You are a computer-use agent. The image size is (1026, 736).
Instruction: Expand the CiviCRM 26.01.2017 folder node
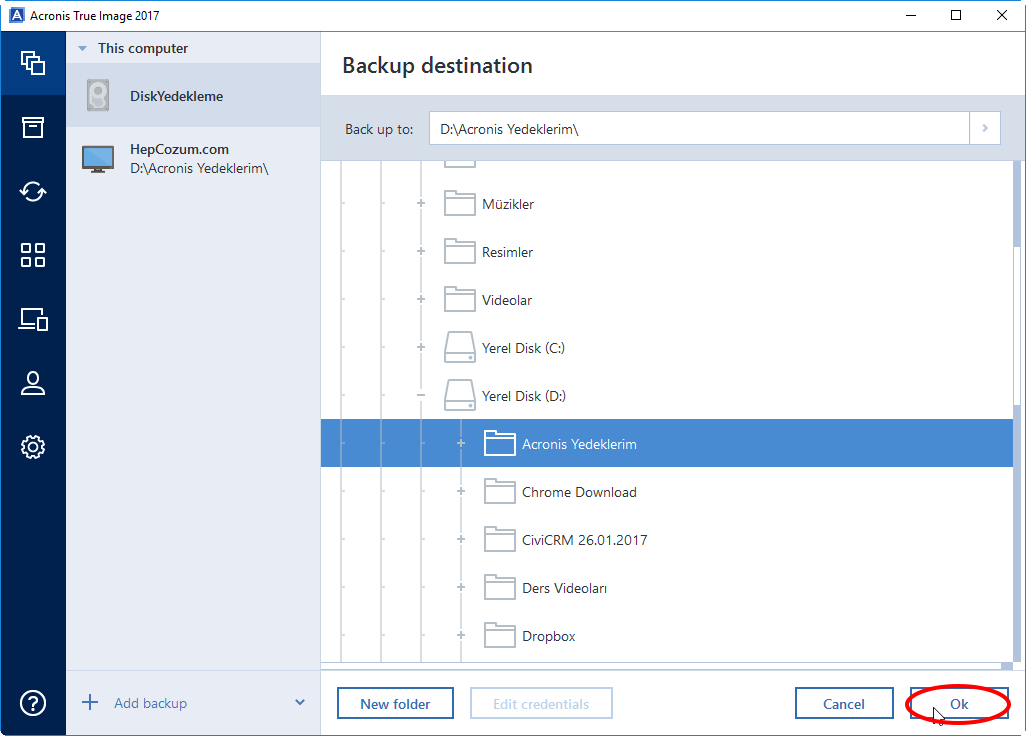[461, 540]
